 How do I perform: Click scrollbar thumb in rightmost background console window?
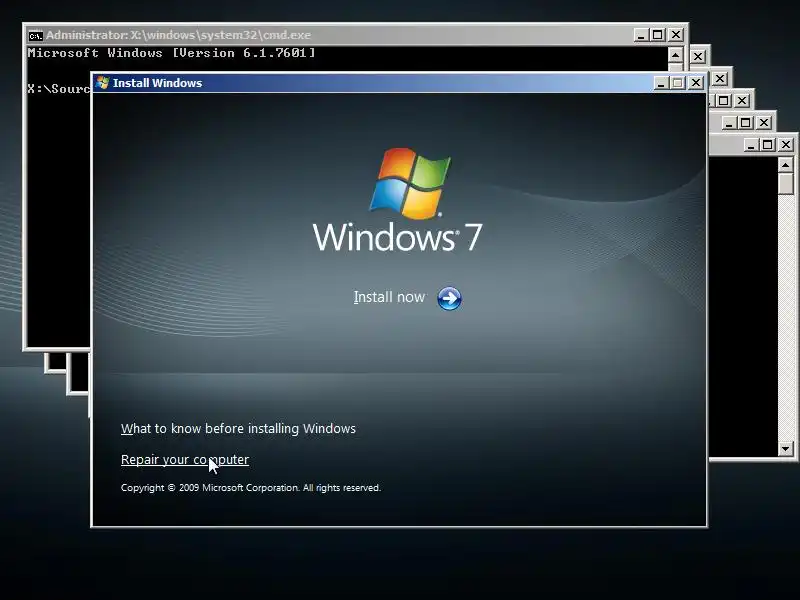point(785,184)
